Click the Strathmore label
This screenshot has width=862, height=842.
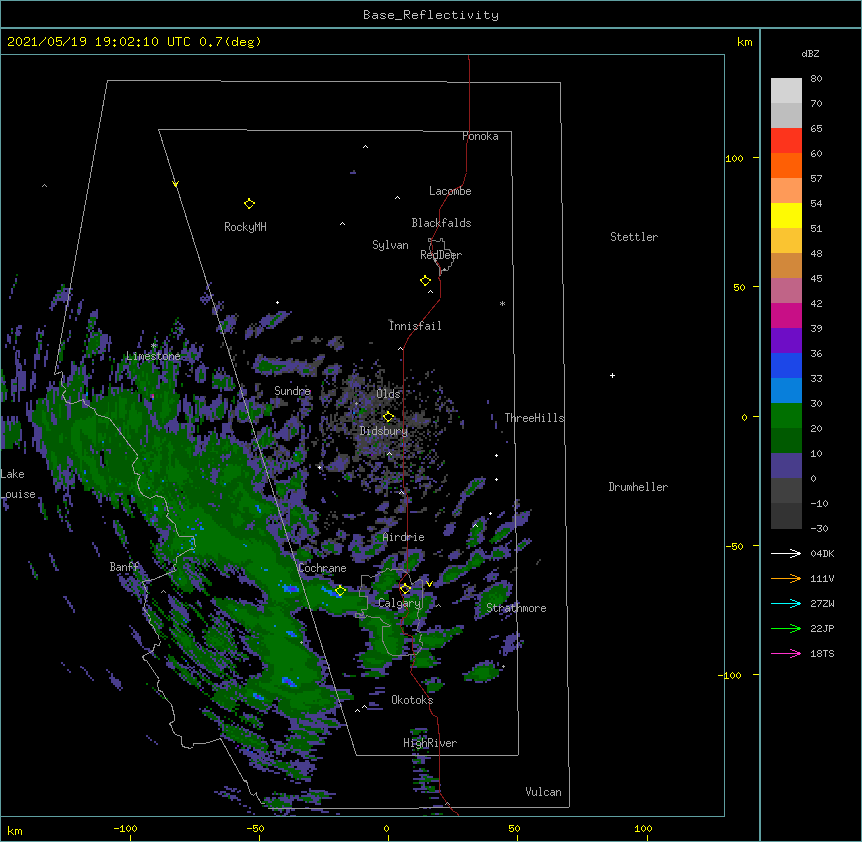point(516,608)
